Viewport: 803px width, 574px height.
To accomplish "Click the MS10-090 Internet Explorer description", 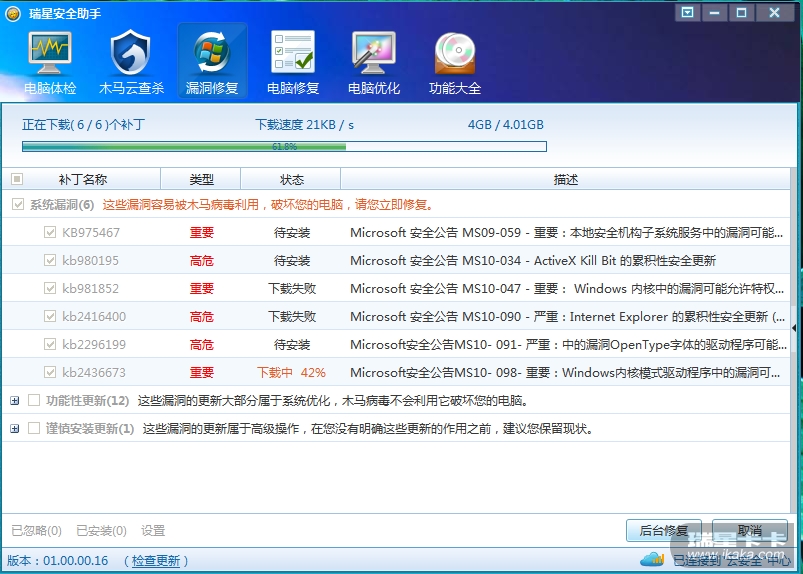I will pos(567,316).
